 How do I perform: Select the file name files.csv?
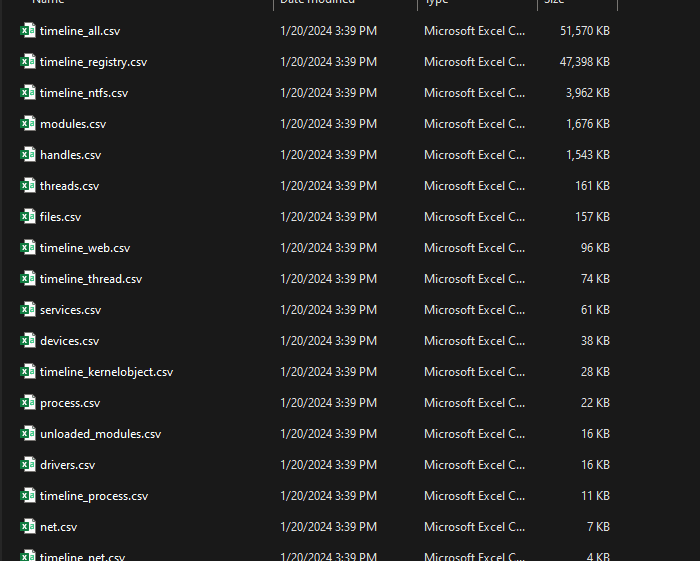[61, 217]
